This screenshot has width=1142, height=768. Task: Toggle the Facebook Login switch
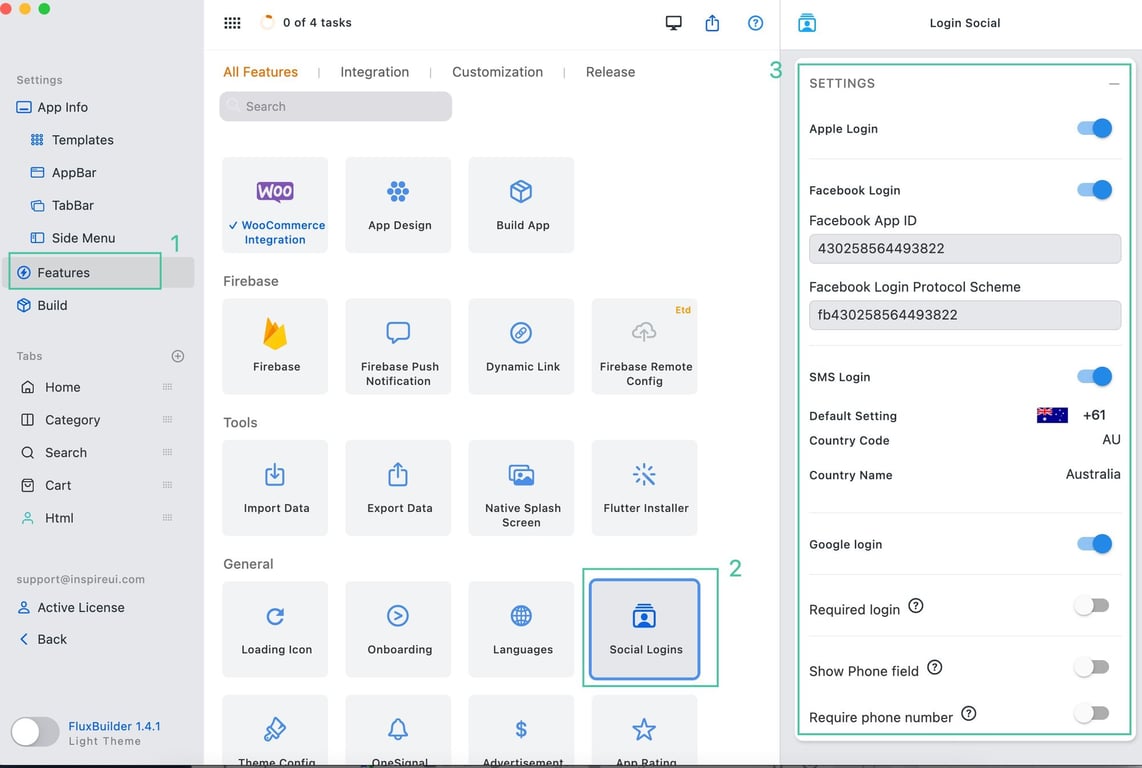pos(1095,189)
